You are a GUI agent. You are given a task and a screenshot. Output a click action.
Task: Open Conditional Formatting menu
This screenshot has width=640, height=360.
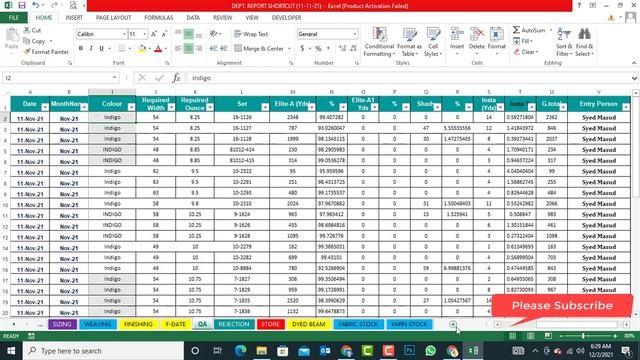pos(379,42)
